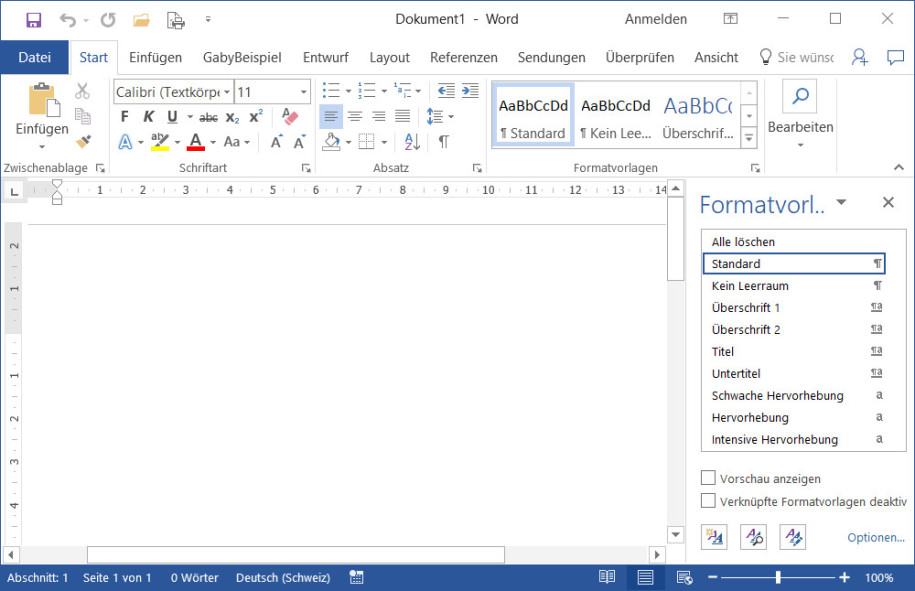Switch to the GabyBeispiel tab
915x591 pixels.
click(x=242, y=57)
